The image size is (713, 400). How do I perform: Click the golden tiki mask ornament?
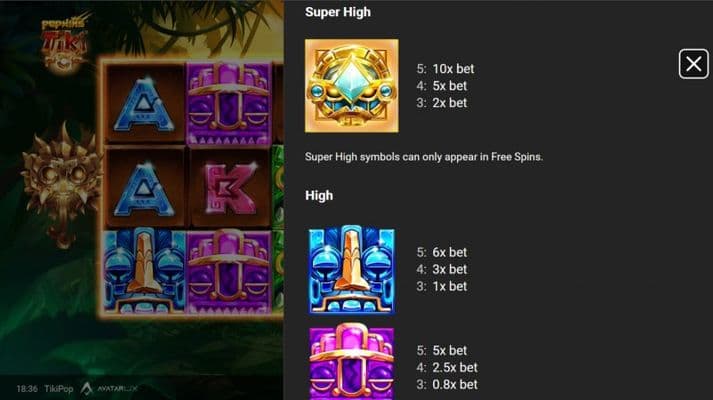61,182
